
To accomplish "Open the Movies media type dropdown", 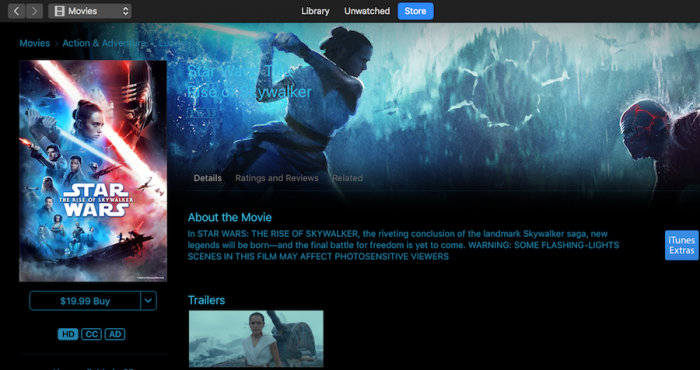I will [x=90, y=11].
